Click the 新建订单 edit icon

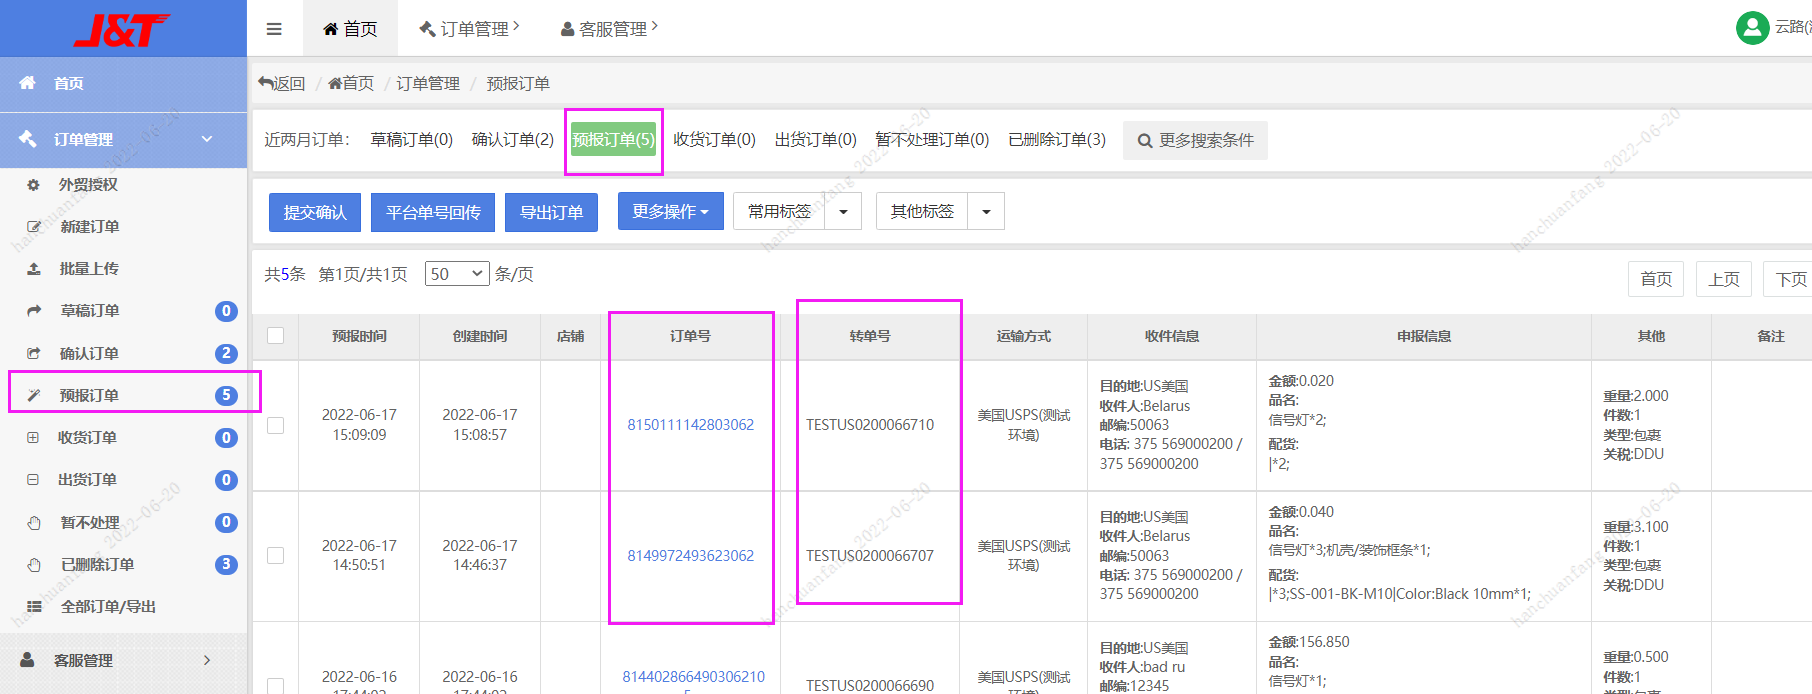[34, 227]
